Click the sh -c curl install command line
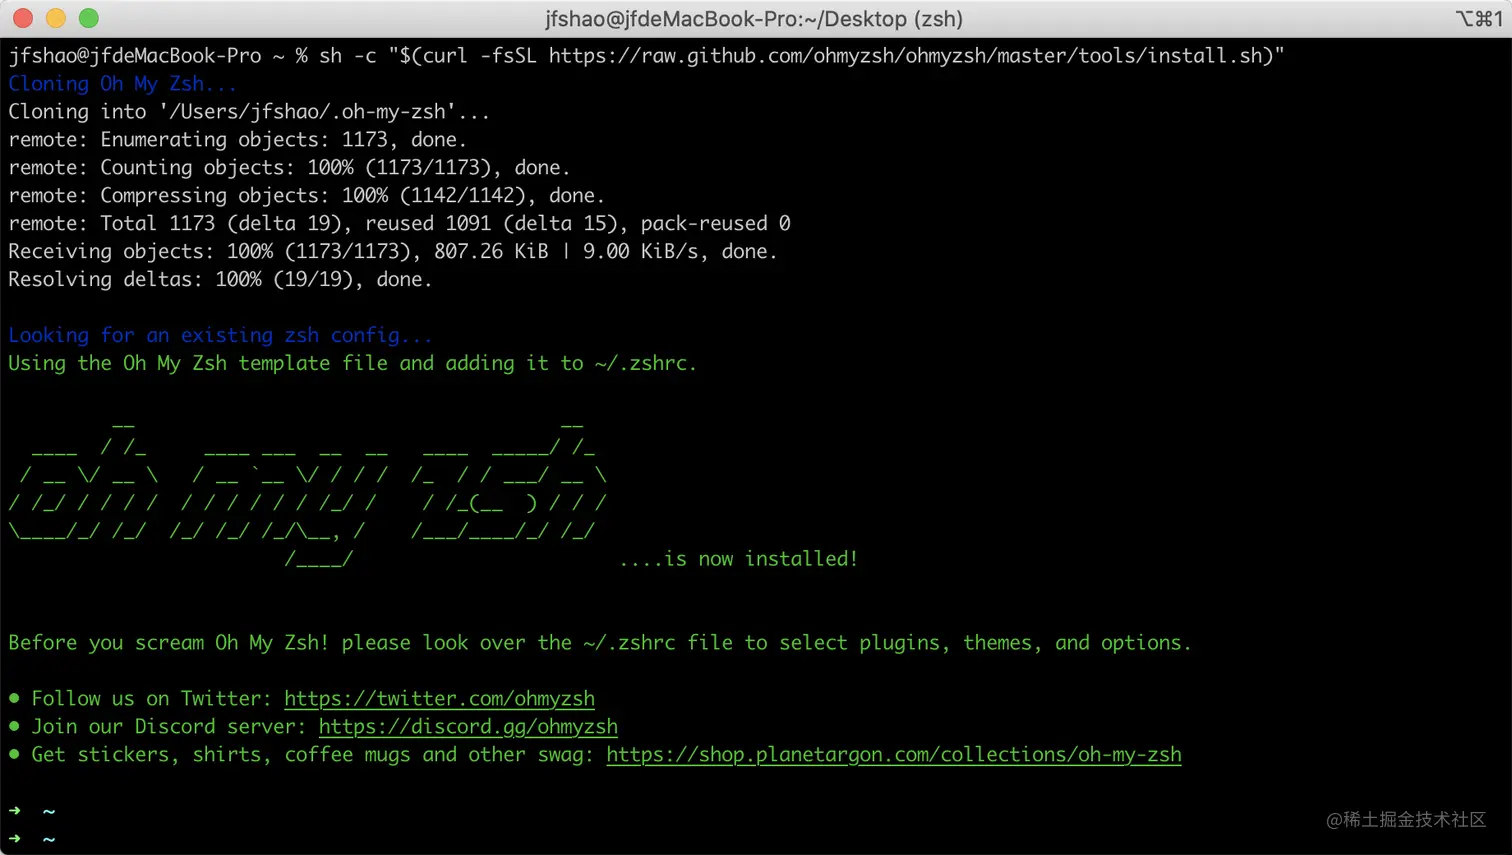1512x855 pixels. click(646, 56)
